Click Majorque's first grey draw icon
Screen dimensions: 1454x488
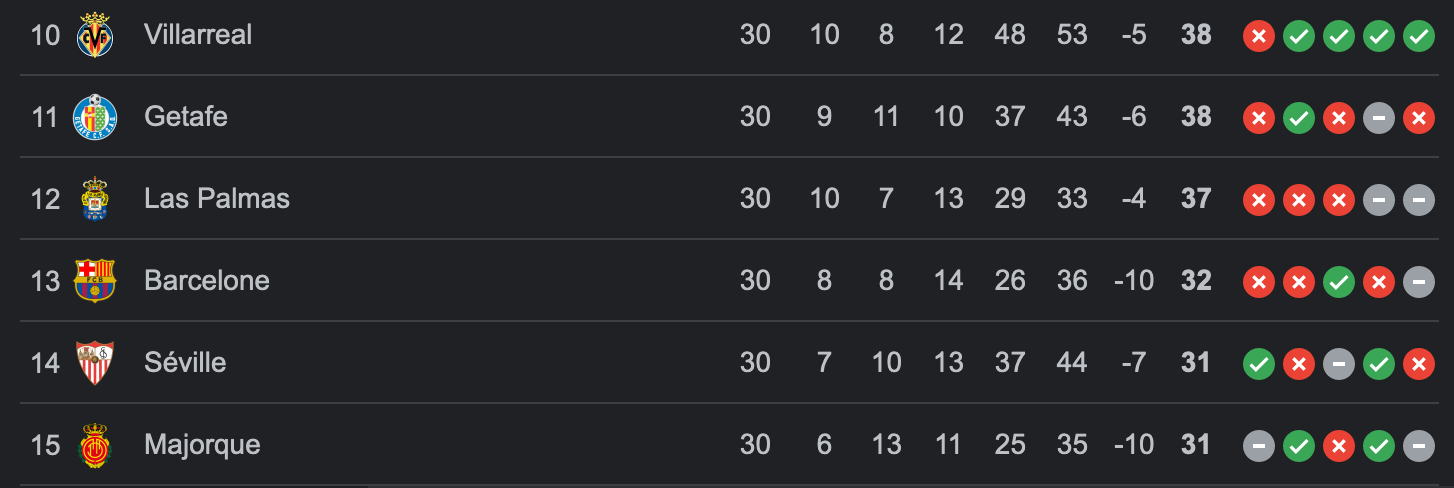click(x=1259, y=446)
